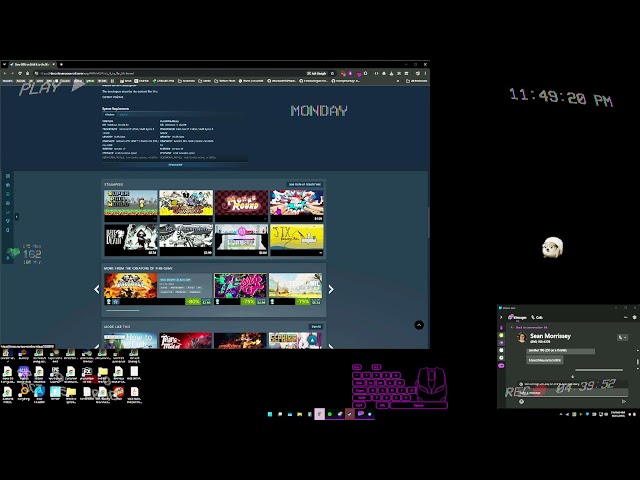Click the browser page vertical scrollbar

428,222
